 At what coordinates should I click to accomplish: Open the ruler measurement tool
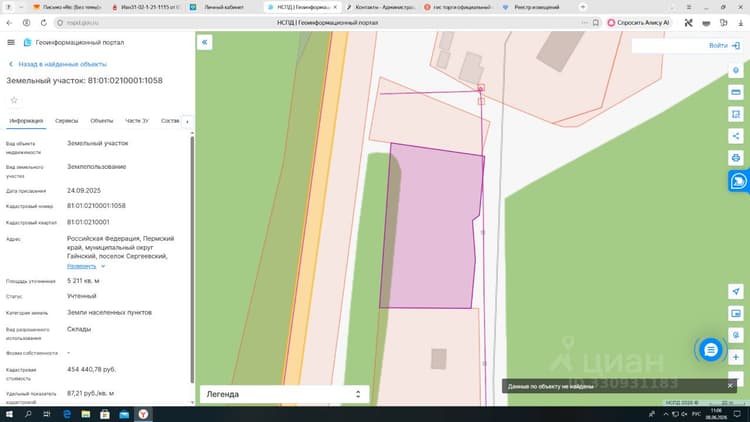[736, 92]
